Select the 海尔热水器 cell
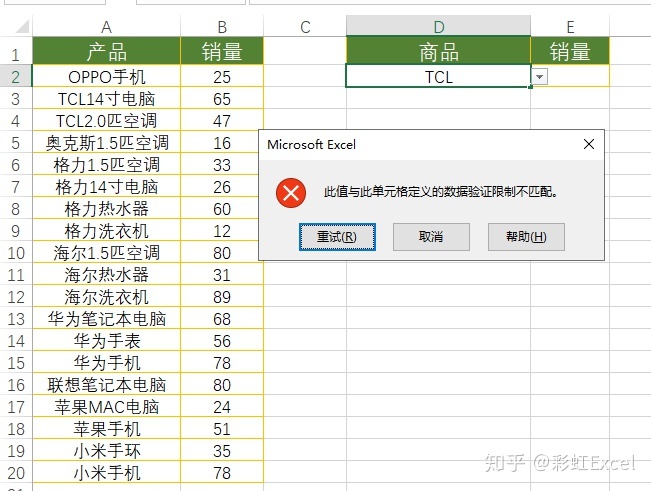This screenshot has width=651, height=491. [106, 275]
